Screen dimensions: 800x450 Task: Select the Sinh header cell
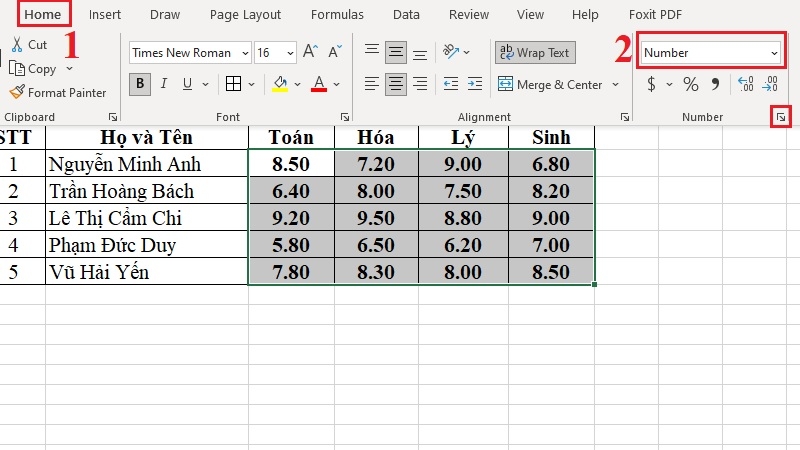pyautogui.click(x=552, y=137)
